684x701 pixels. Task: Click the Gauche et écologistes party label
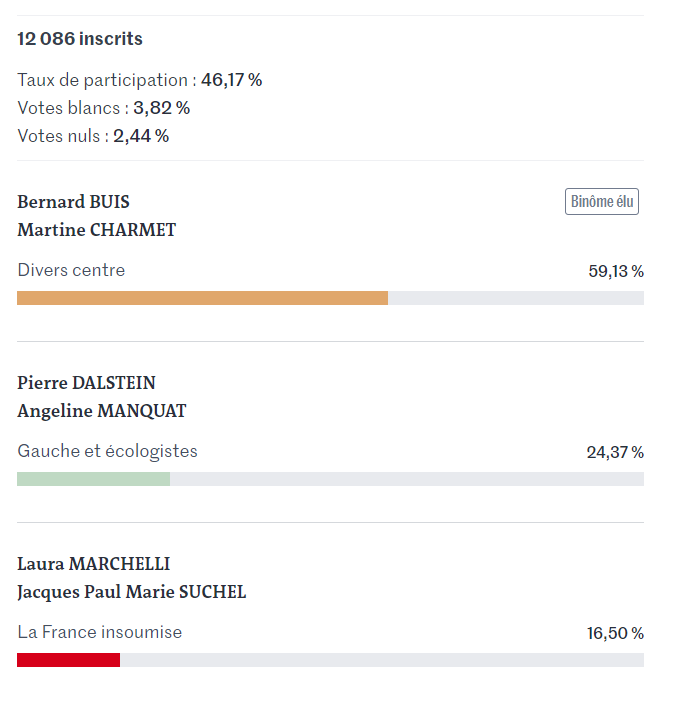107,452
